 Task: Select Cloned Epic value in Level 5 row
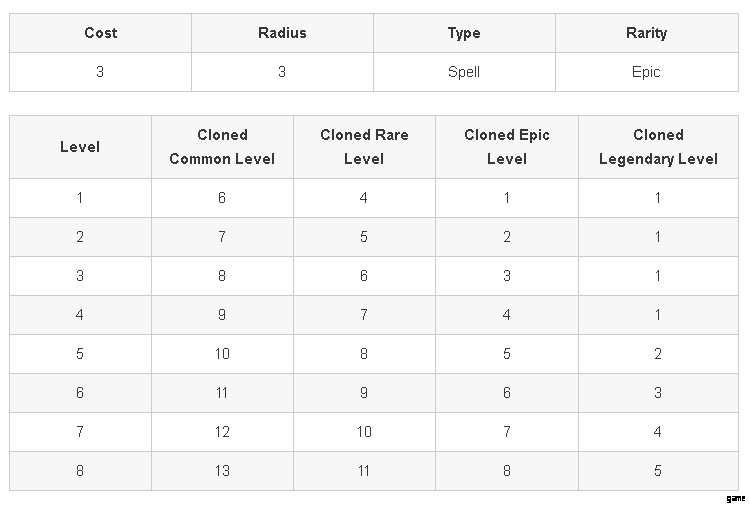tap(506, 354)
